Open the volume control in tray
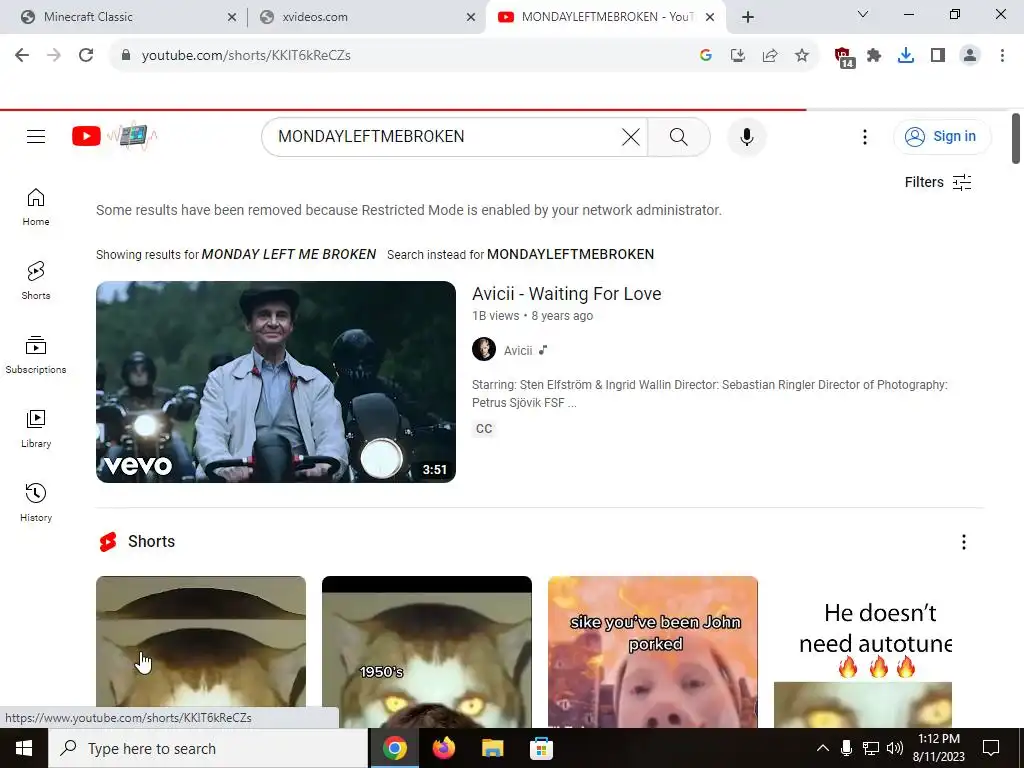This screenshot has height=768, width=1024. 895,748
